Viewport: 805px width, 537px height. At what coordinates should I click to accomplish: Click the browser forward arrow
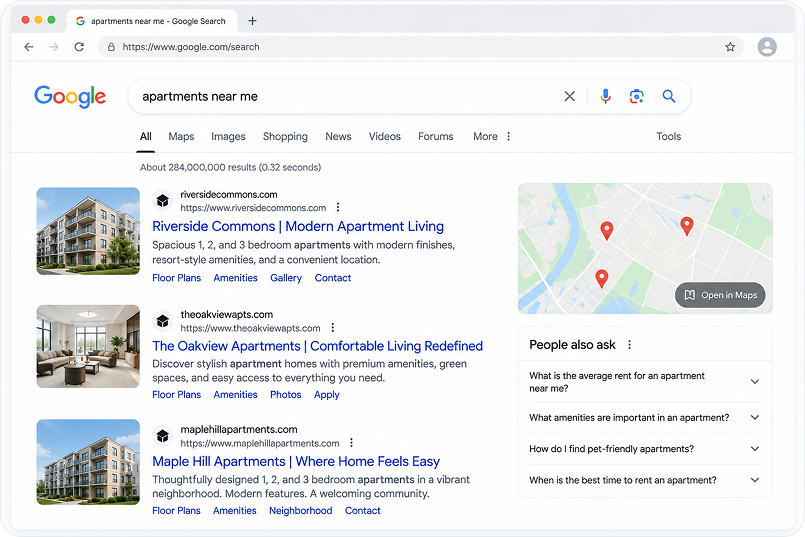click(54, 47)
